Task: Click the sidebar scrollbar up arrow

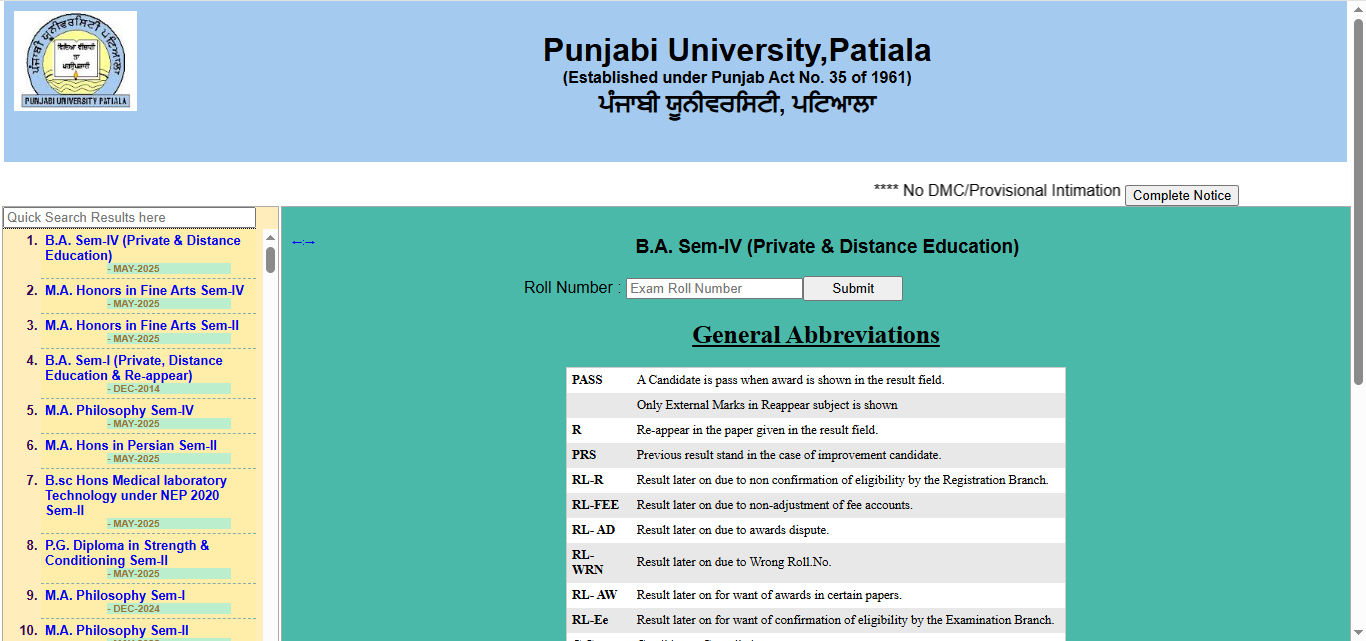Action: [269, 237]
